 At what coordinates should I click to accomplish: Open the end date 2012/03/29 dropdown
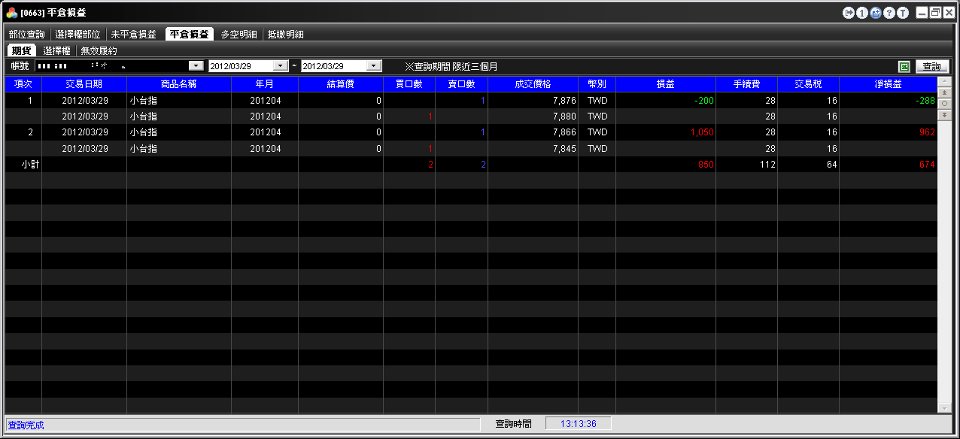tap(373, 66)
